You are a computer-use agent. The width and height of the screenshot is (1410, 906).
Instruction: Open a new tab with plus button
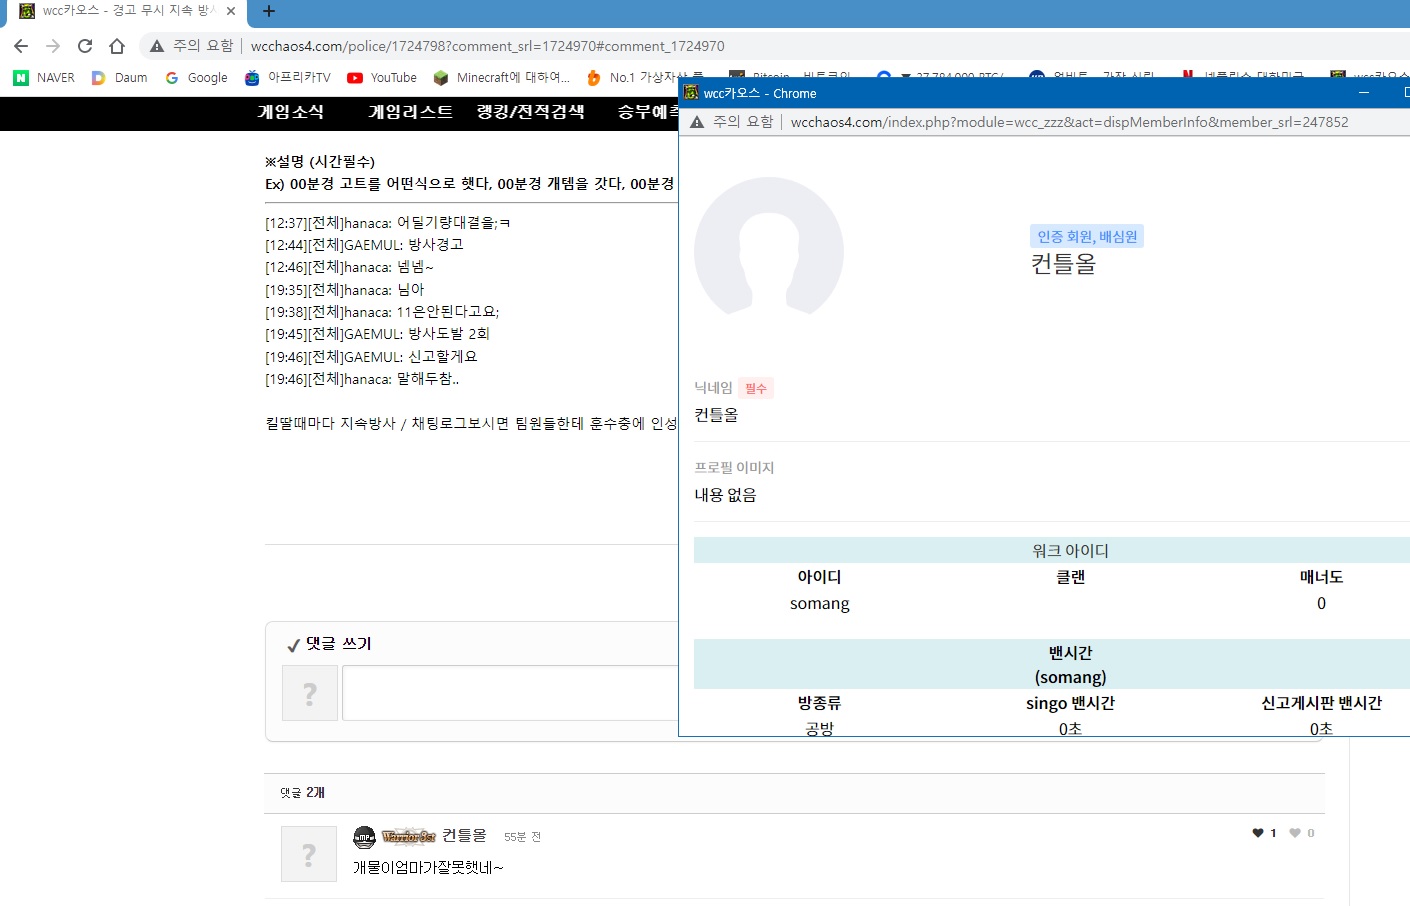click(x=268, y=11)
